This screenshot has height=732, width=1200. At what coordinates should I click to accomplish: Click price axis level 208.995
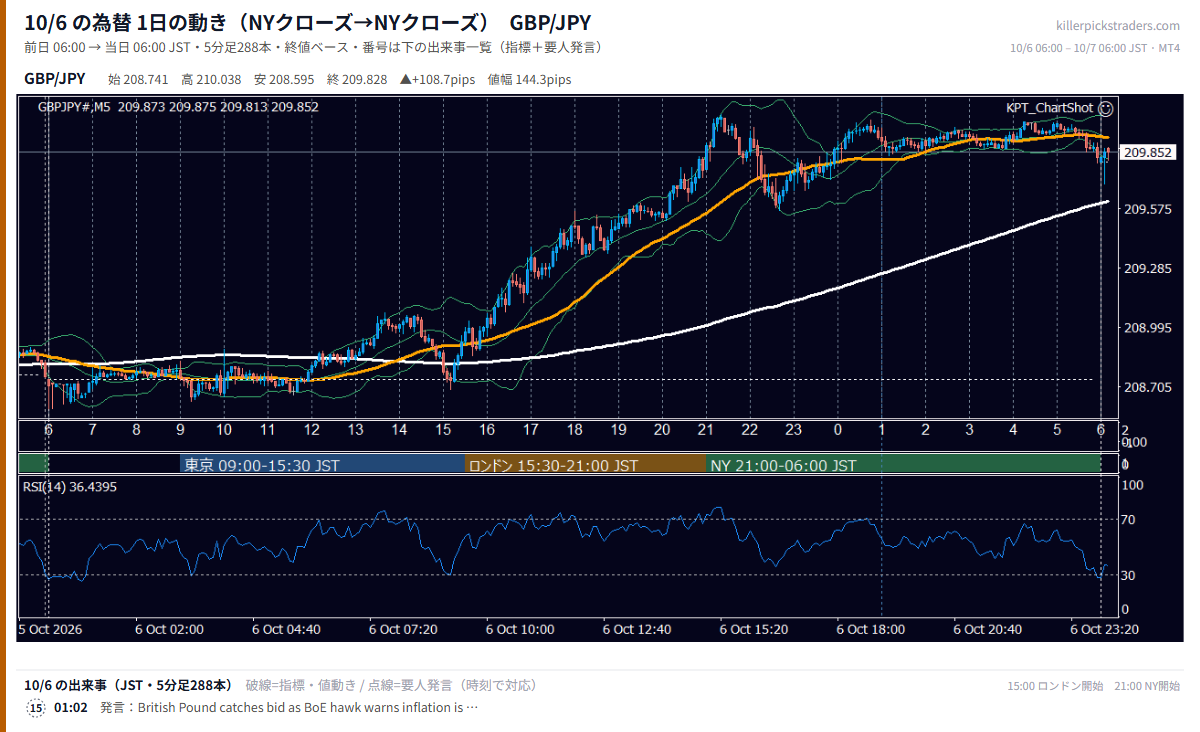pos(1149,328)
